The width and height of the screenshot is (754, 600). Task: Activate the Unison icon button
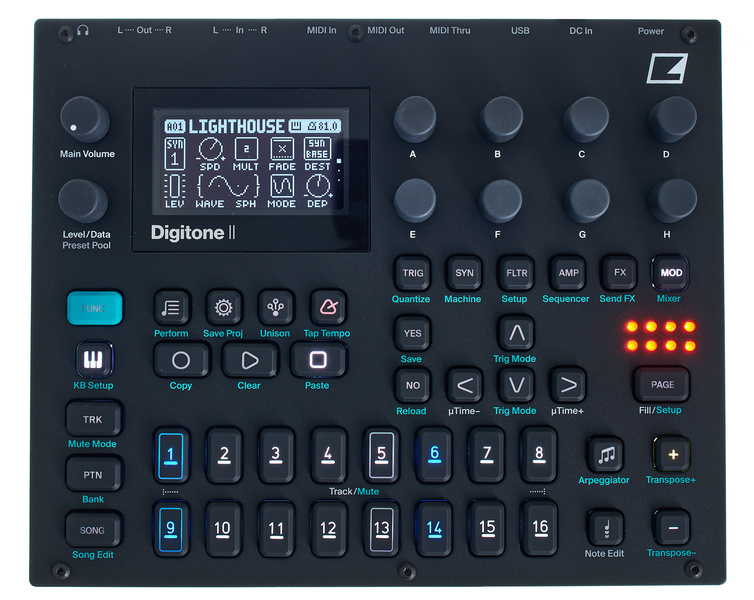[x=276, y=307]
